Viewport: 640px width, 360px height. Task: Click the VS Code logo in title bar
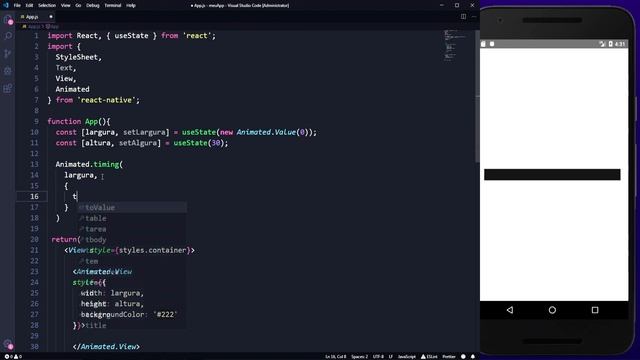pos(6,5)
